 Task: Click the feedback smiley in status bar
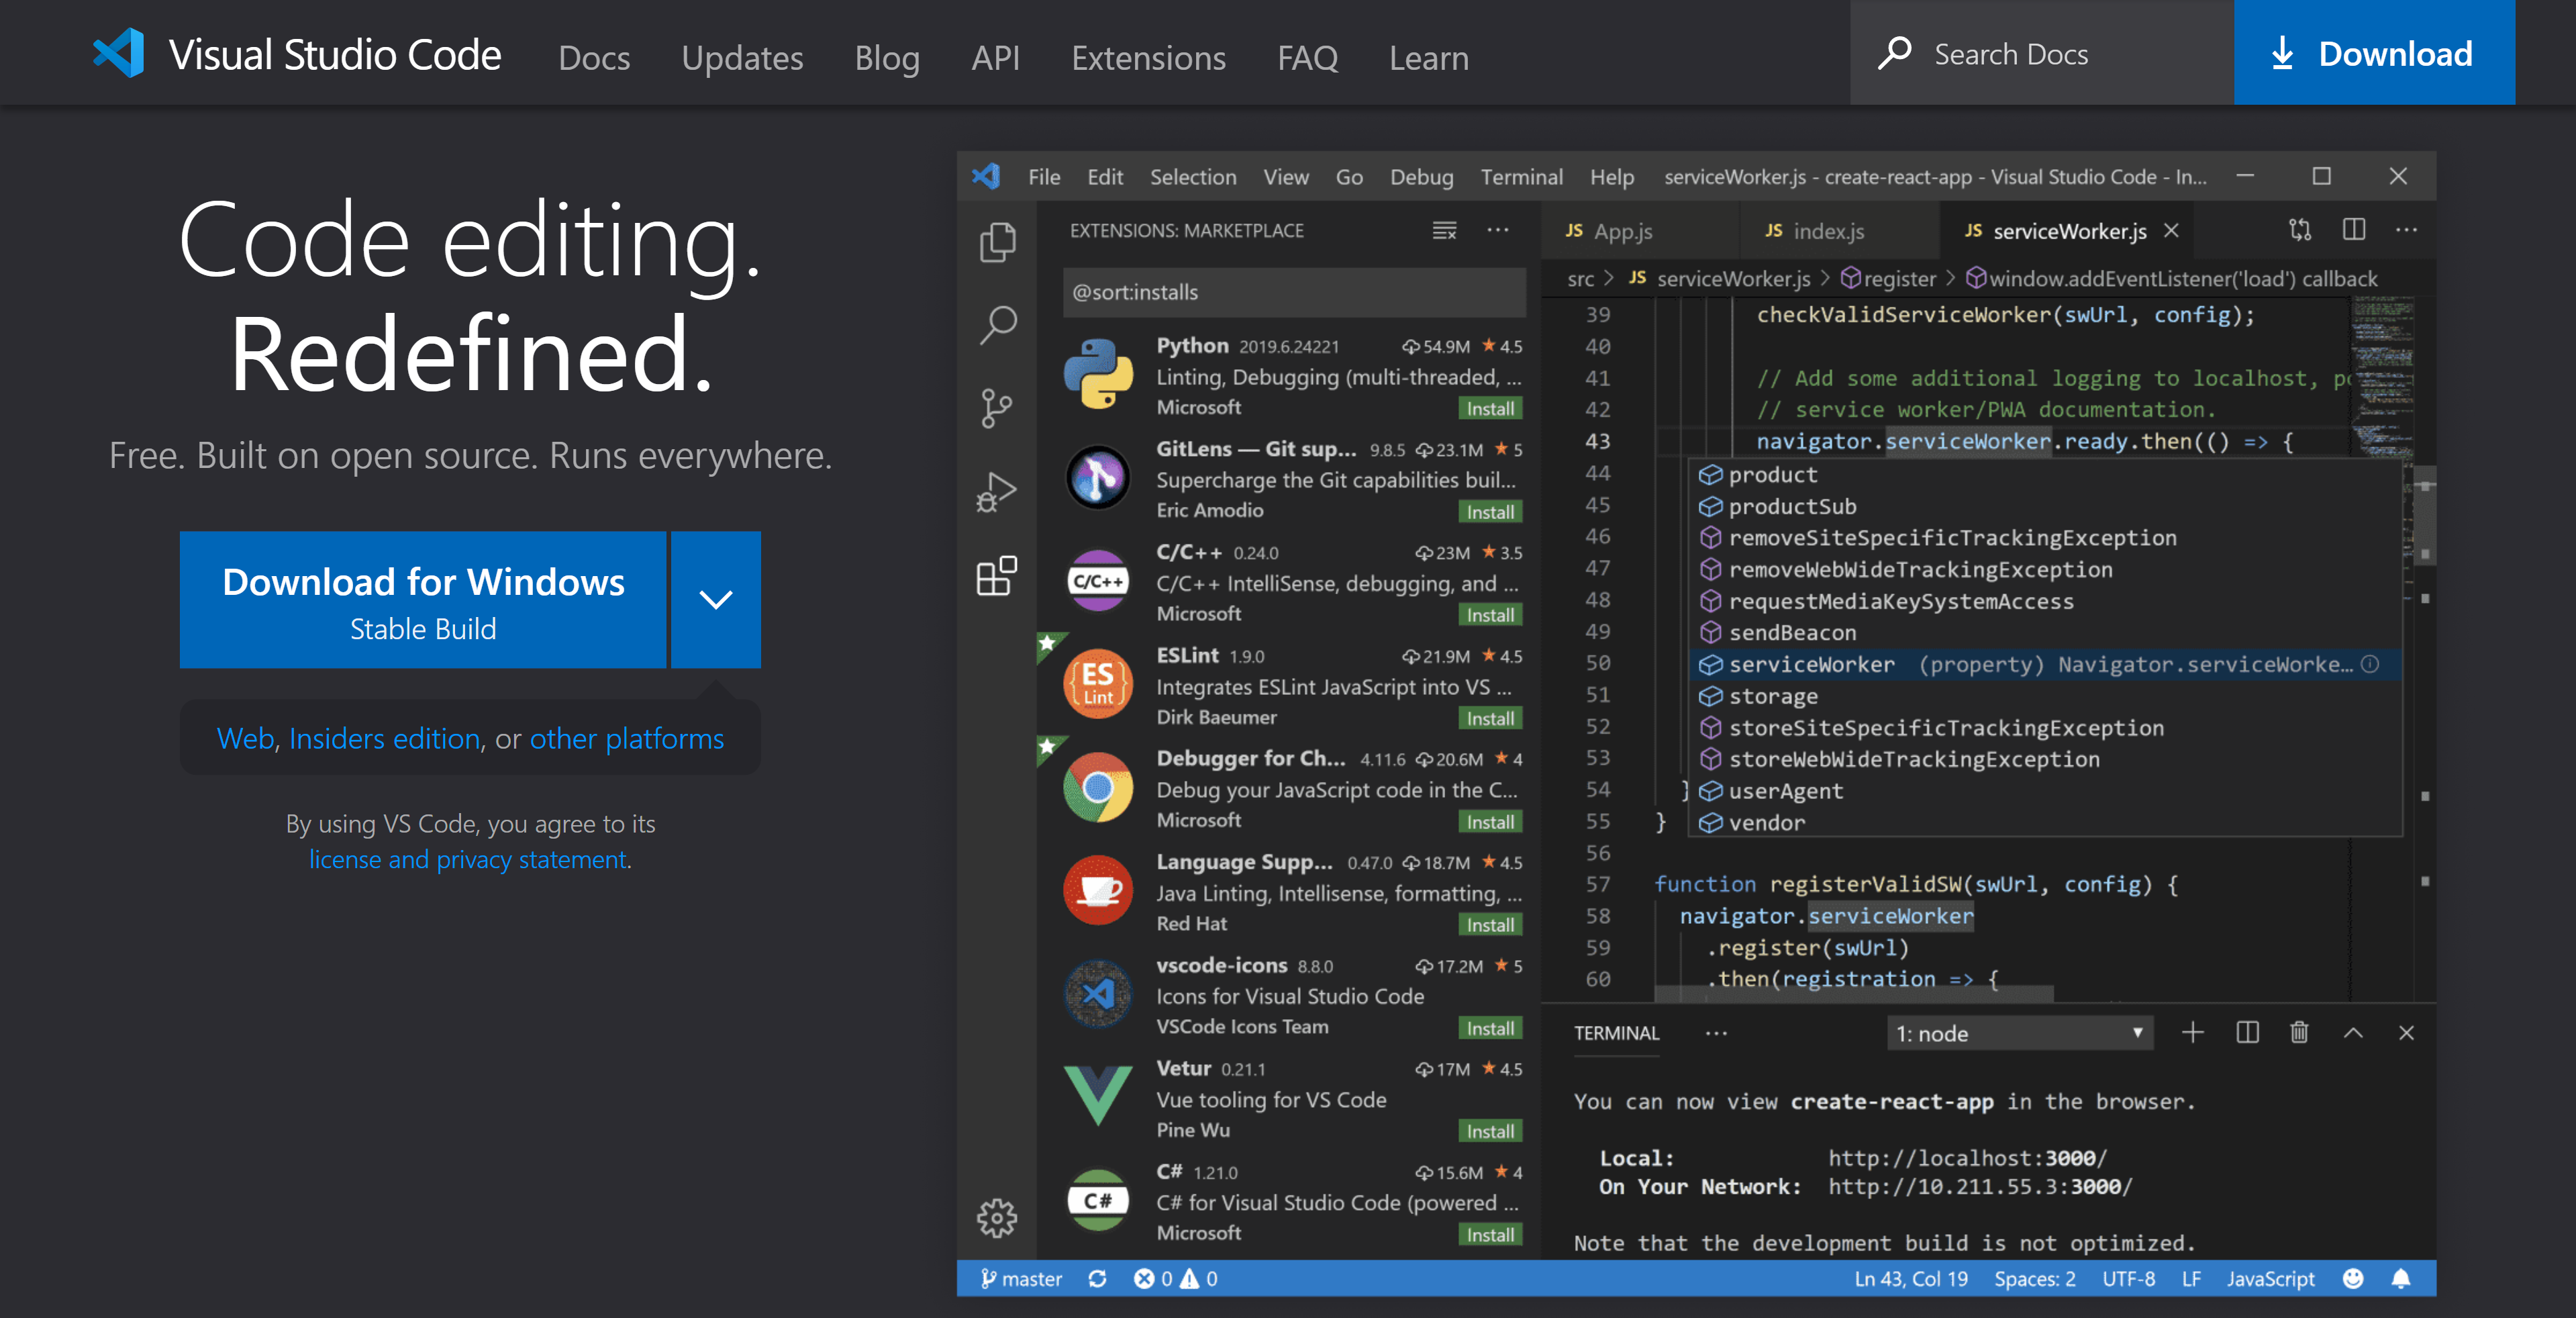tap(2353, 1278)
